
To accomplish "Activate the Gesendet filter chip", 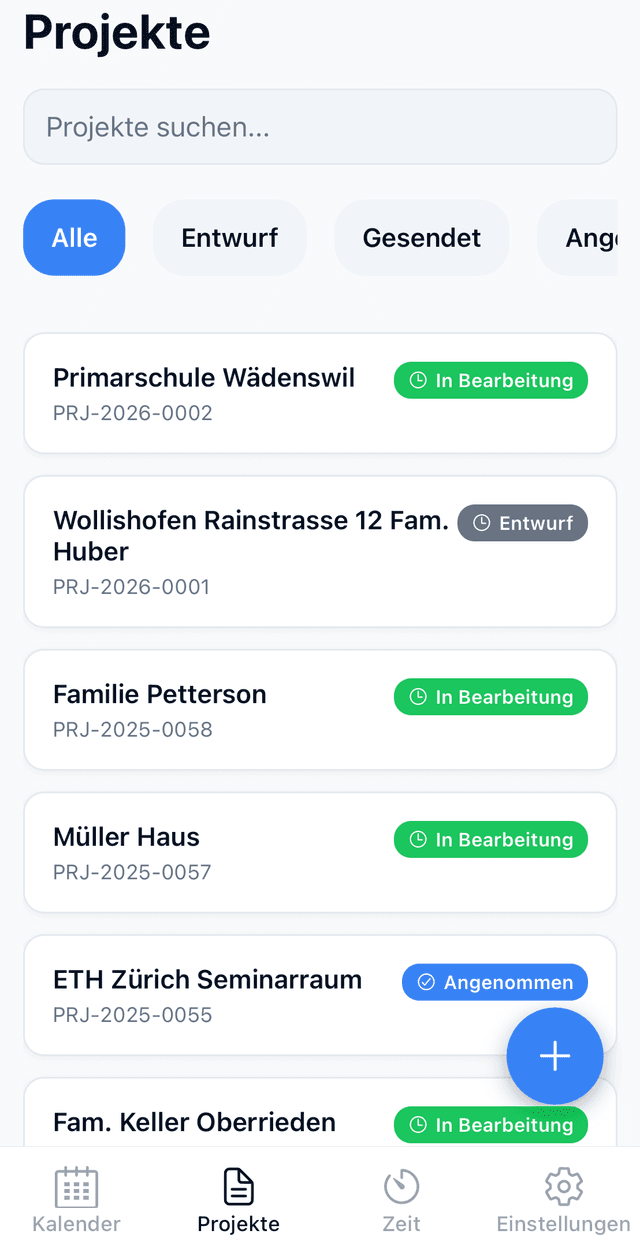I will pyautogui.click(x=421, y=237).
